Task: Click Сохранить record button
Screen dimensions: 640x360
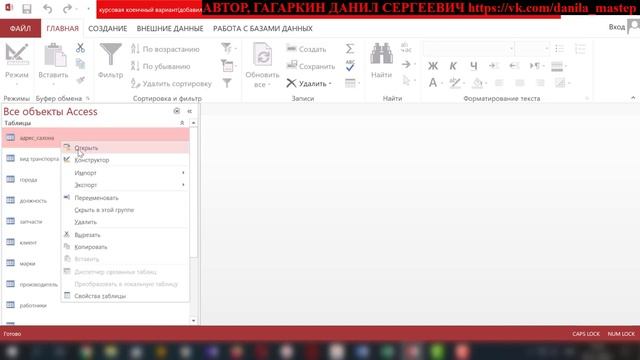Action: click(311, 66)
